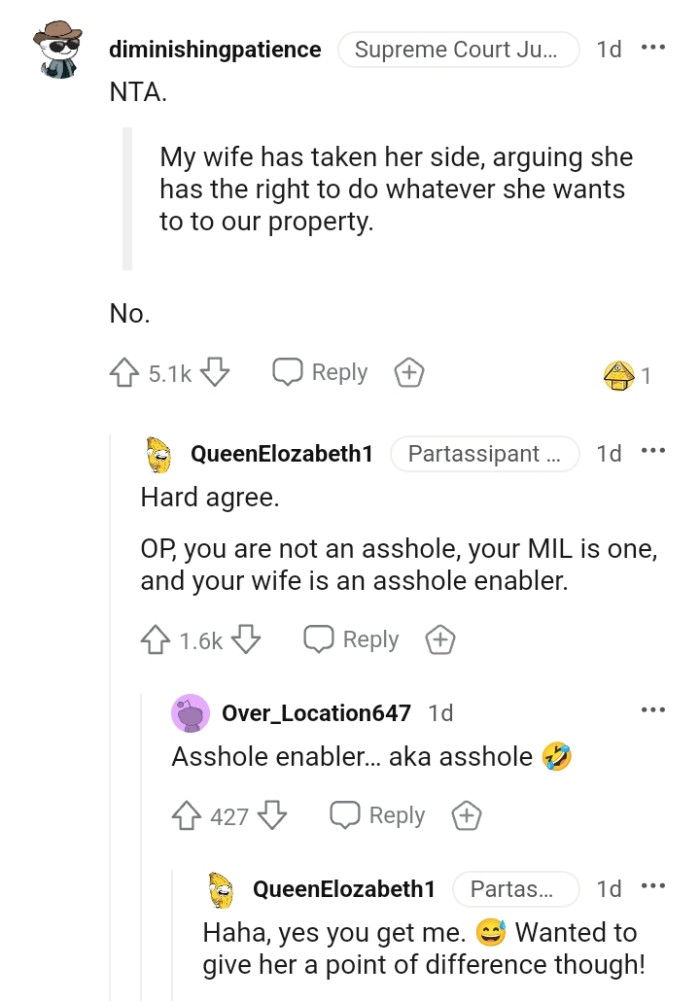Click the 1d timestamp on the top comment
This screenshot has width=700, height=1001.
pyautogui.click(x=608, y=48)
